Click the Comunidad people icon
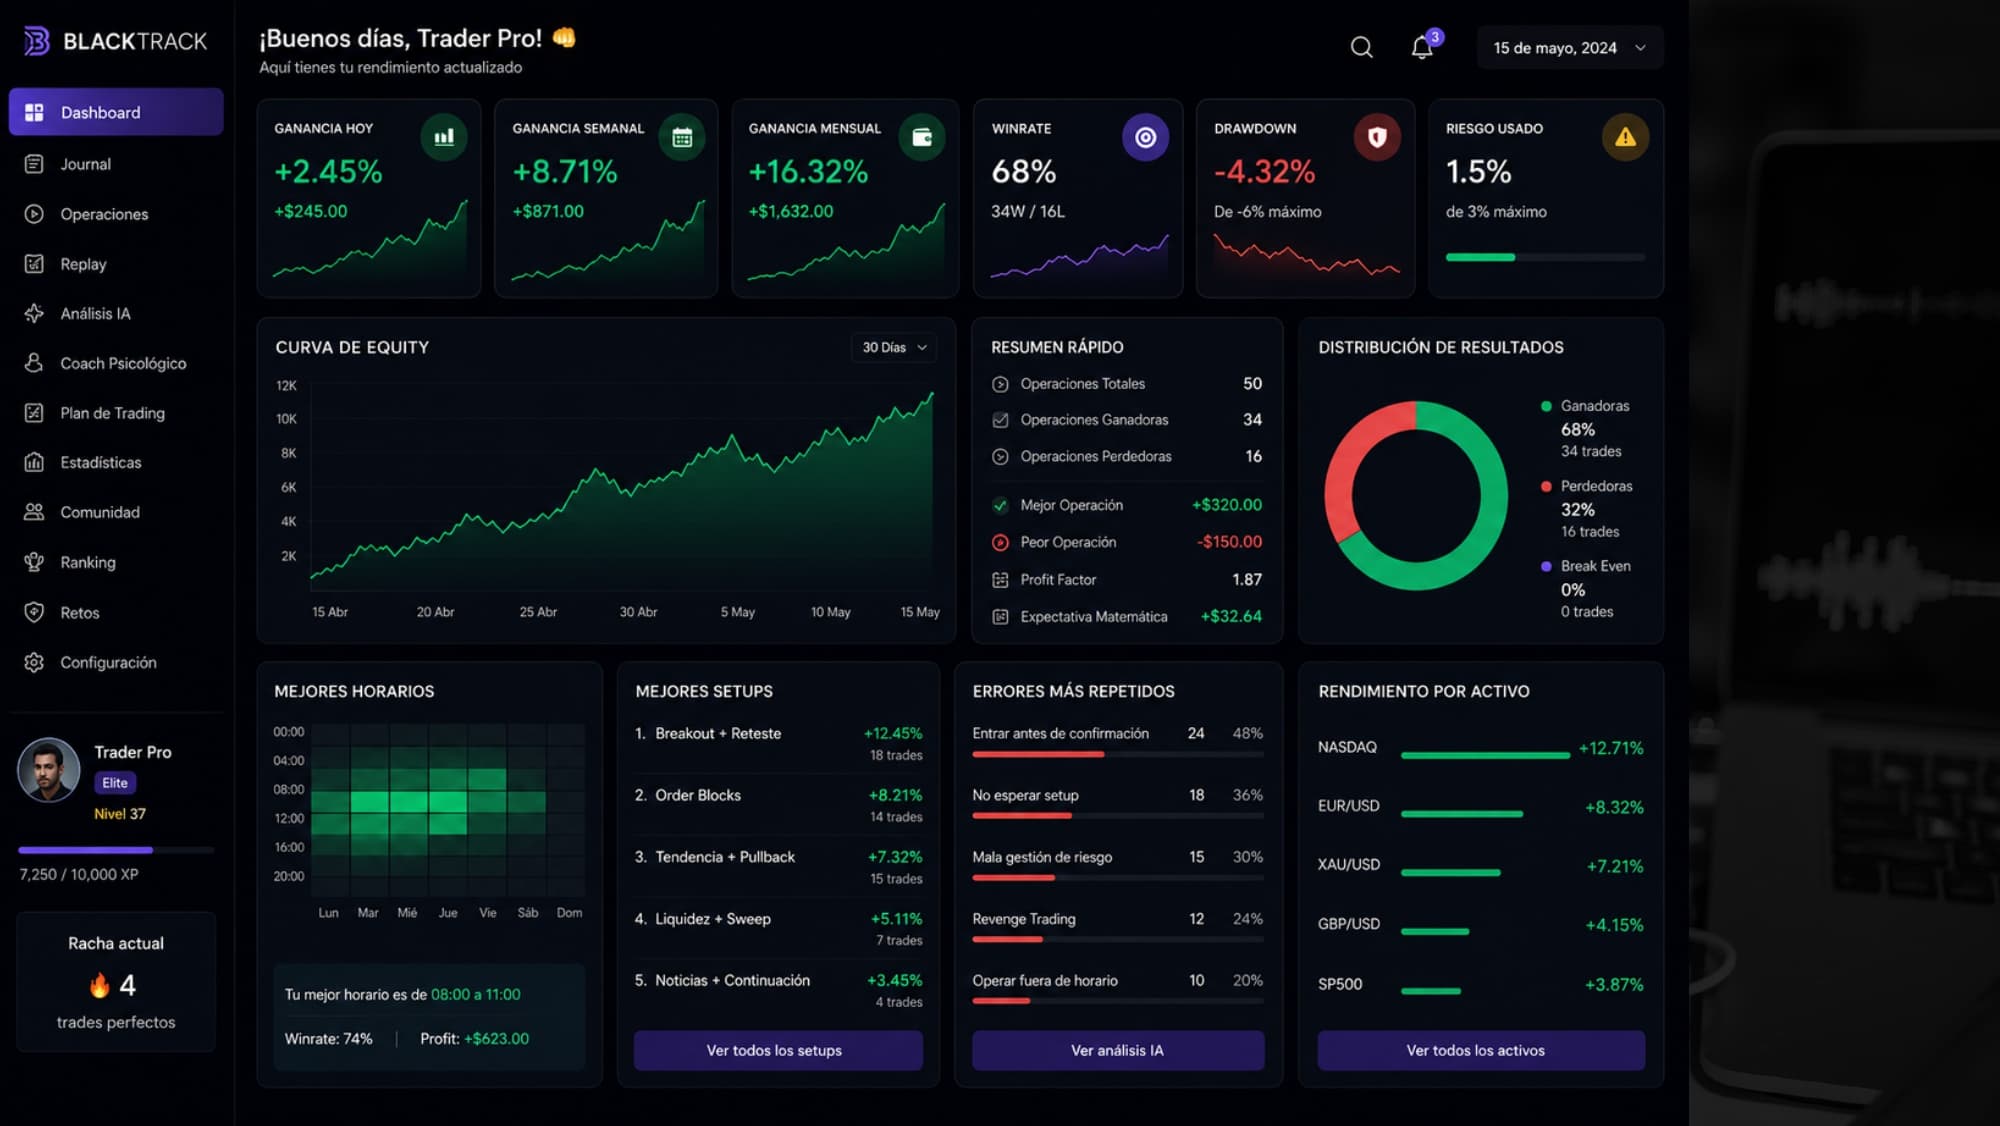 34,512
